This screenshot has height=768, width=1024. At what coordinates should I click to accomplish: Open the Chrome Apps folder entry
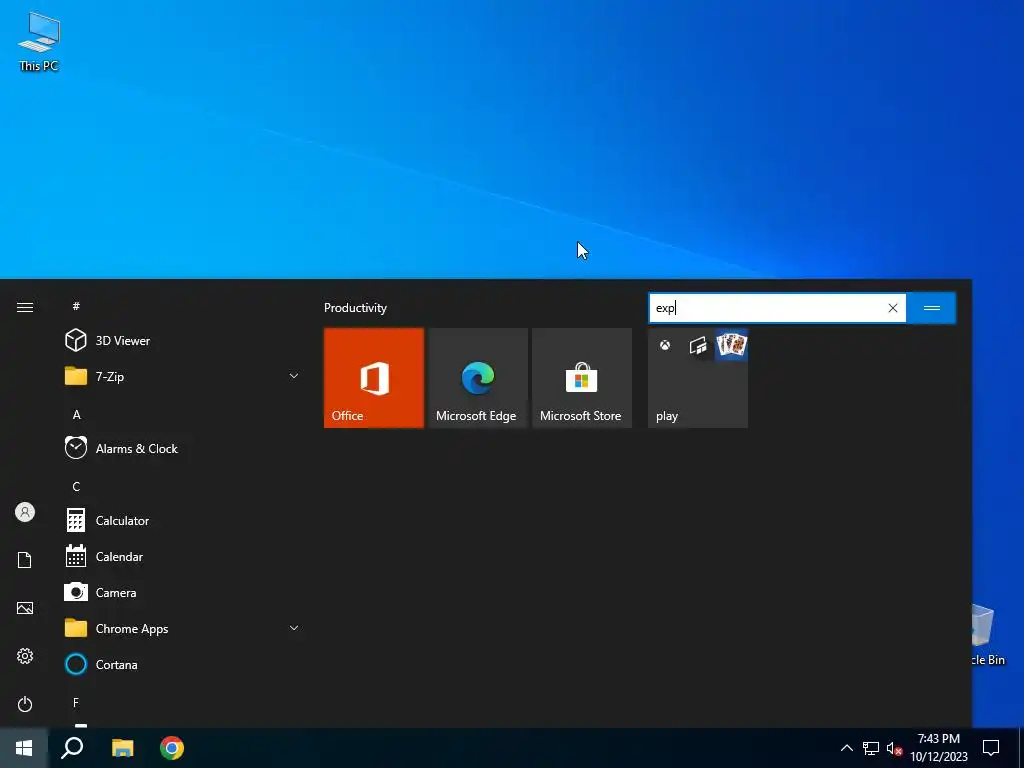coord(183,628)
